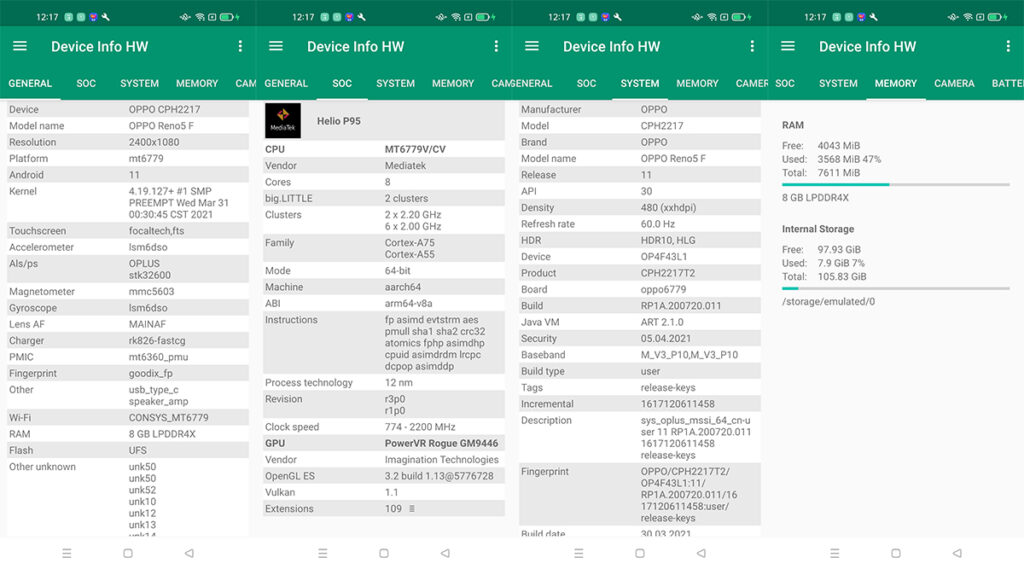
Task: Tap the '8 GB LPDDR4X' label under RAM bar
Action: pyautogui.click(x=816, y=197)
